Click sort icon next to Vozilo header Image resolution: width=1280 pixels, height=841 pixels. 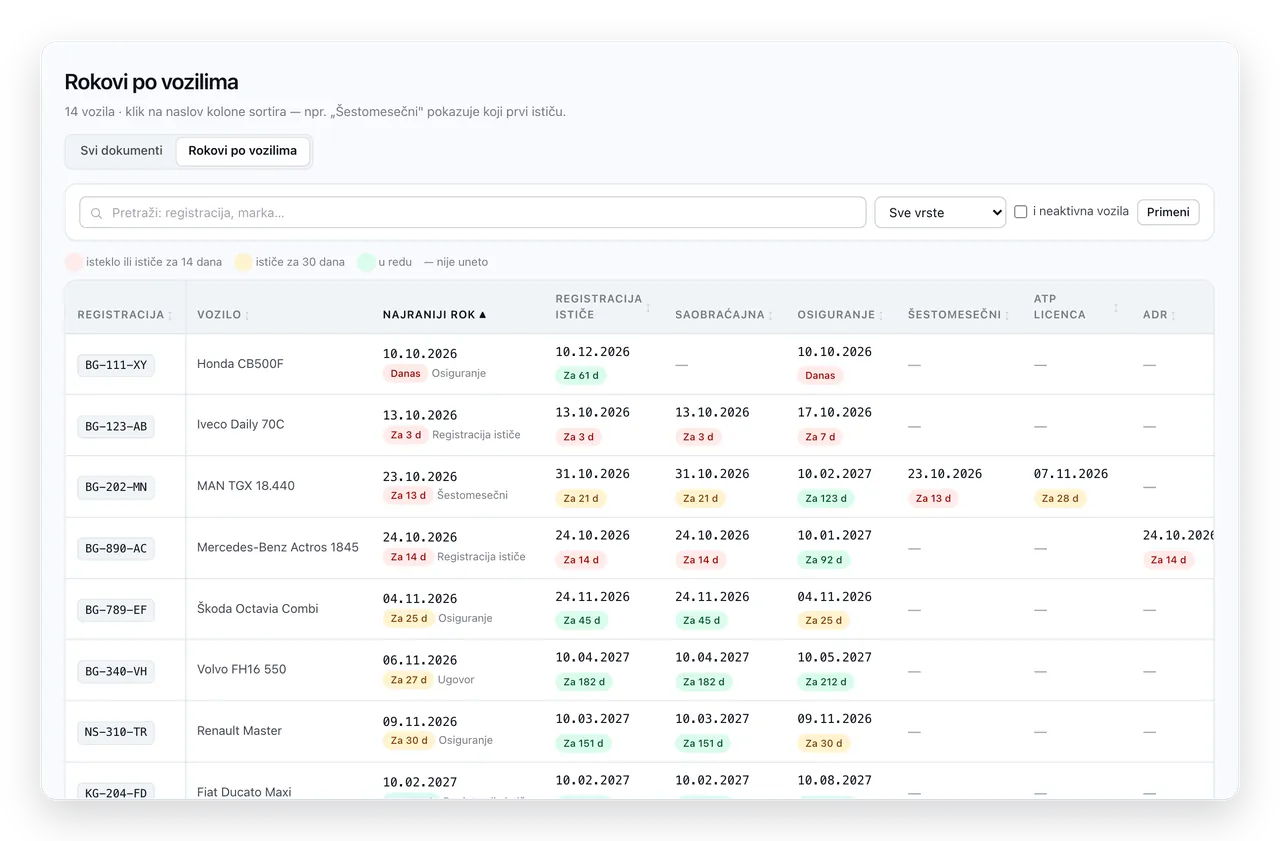click(x=247, y=315)
